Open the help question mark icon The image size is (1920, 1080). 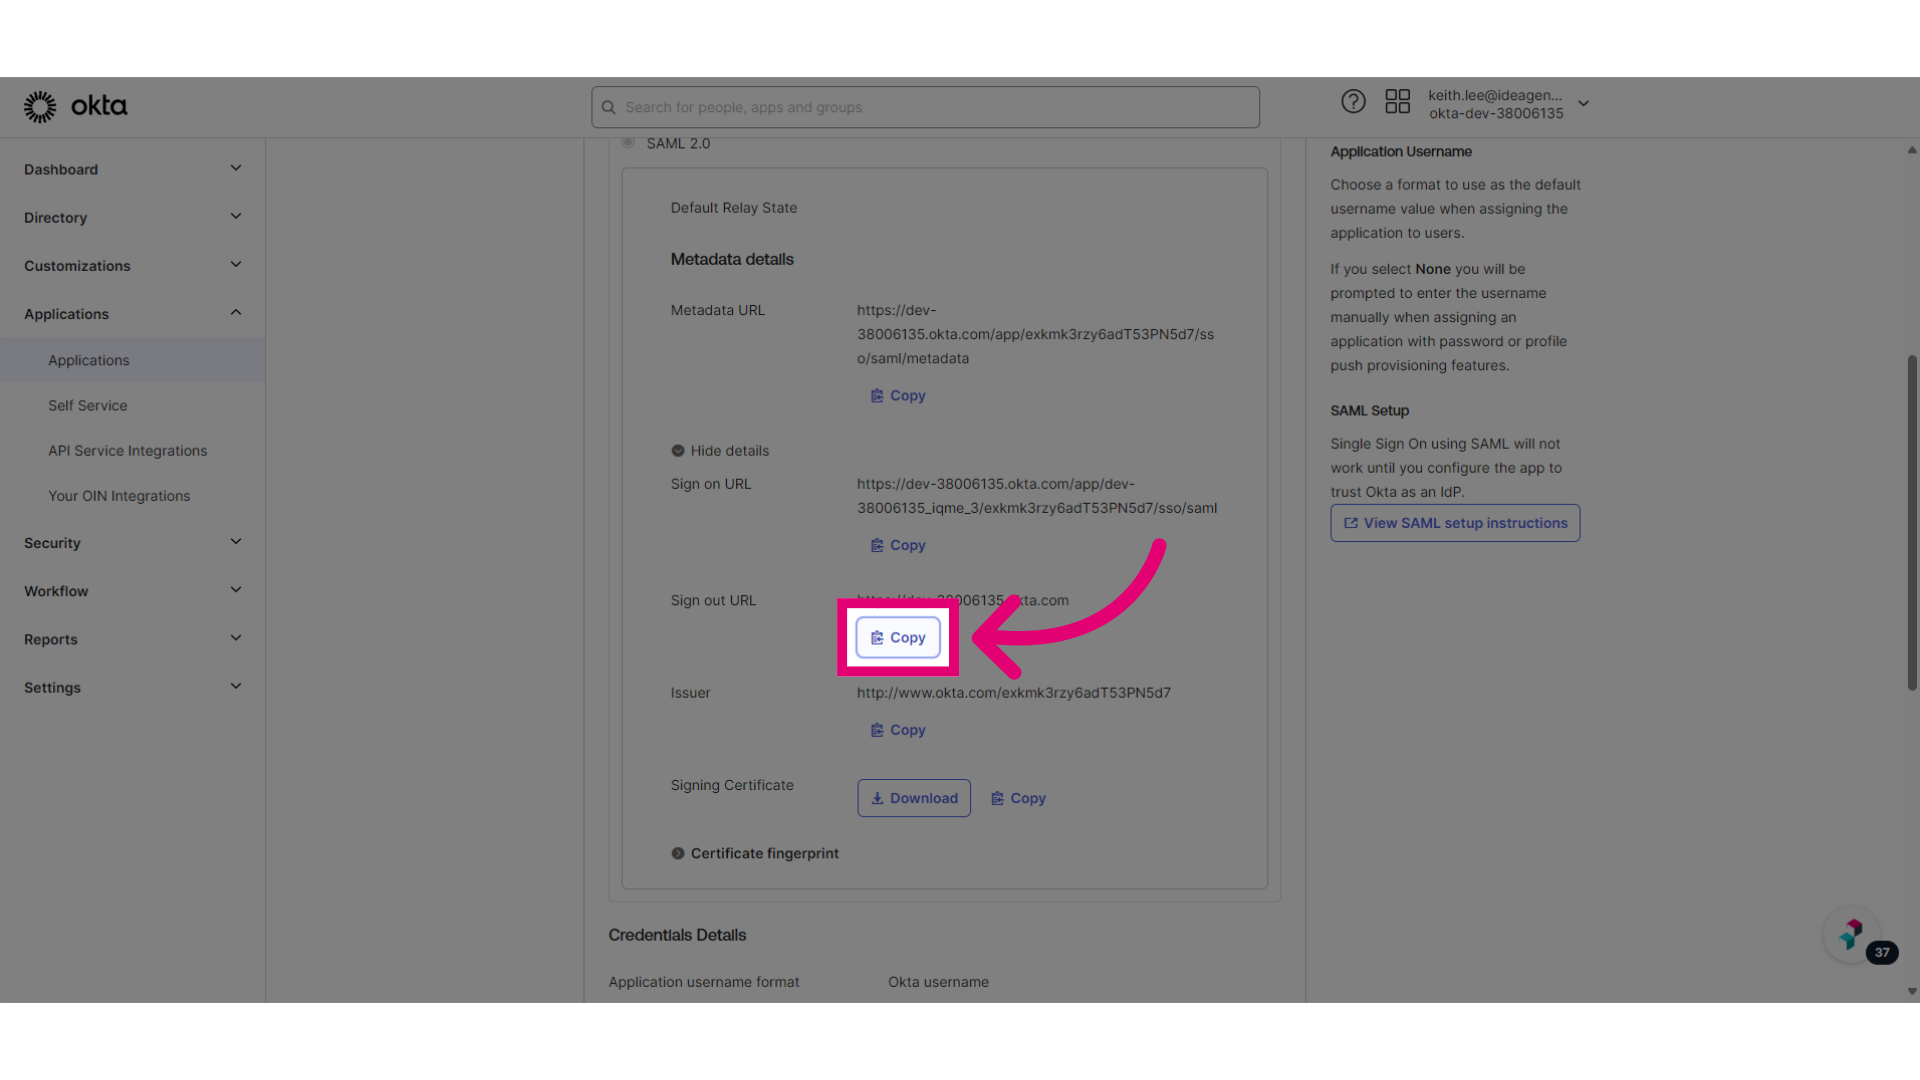click(1353, 101)
